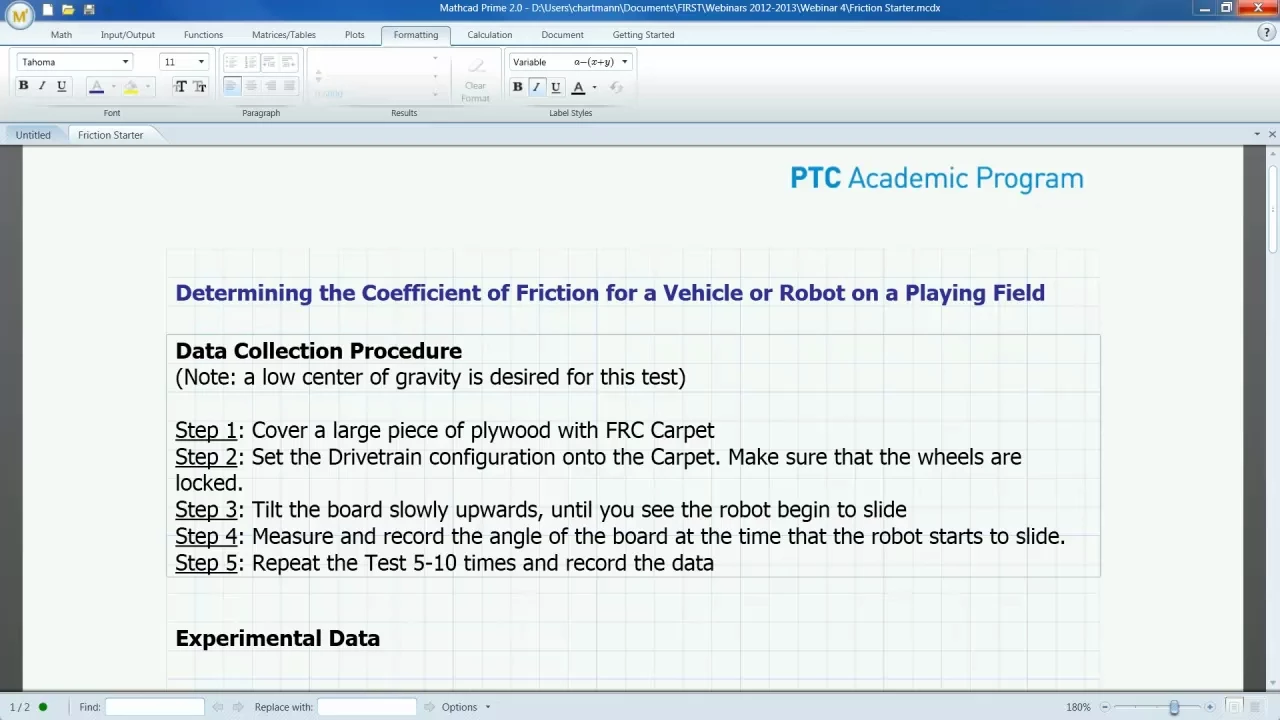Select the Functions ribbon tab
The image size is (1280, 720).
pyautogui.click(x=203, y=35)
